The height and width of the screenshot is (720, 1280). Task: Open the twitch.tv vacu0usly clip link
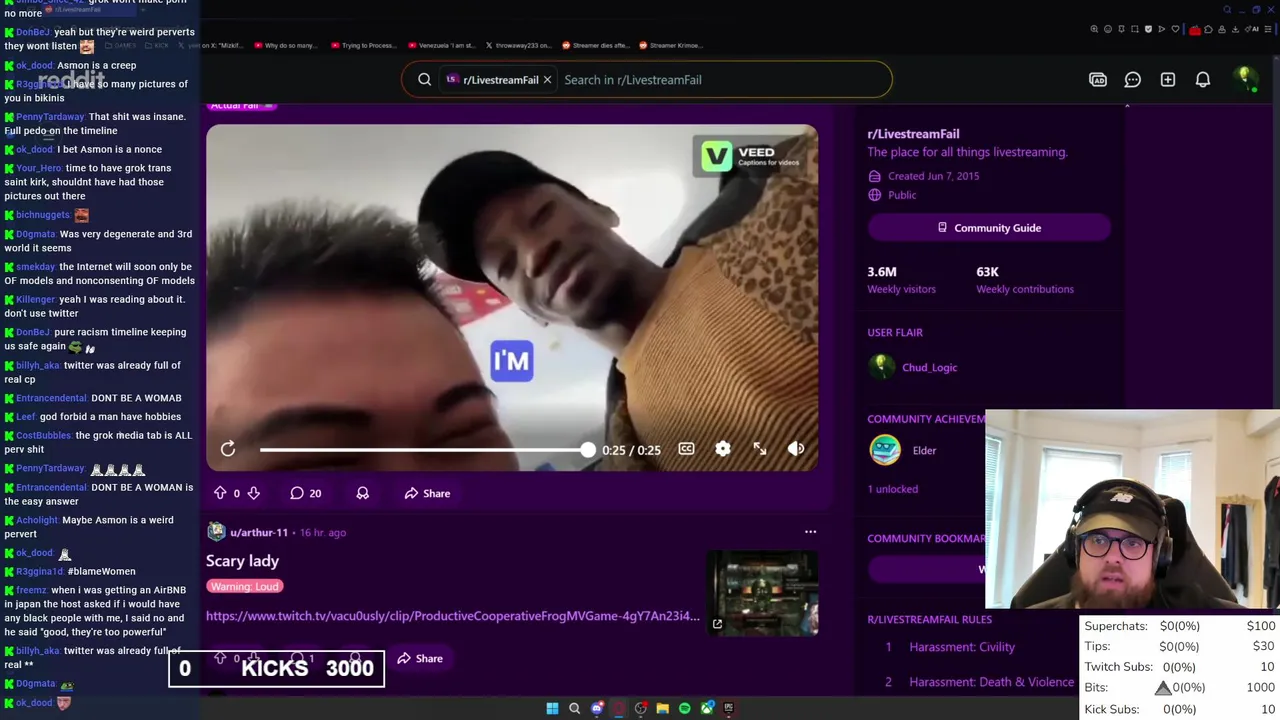tap(453, 616)
